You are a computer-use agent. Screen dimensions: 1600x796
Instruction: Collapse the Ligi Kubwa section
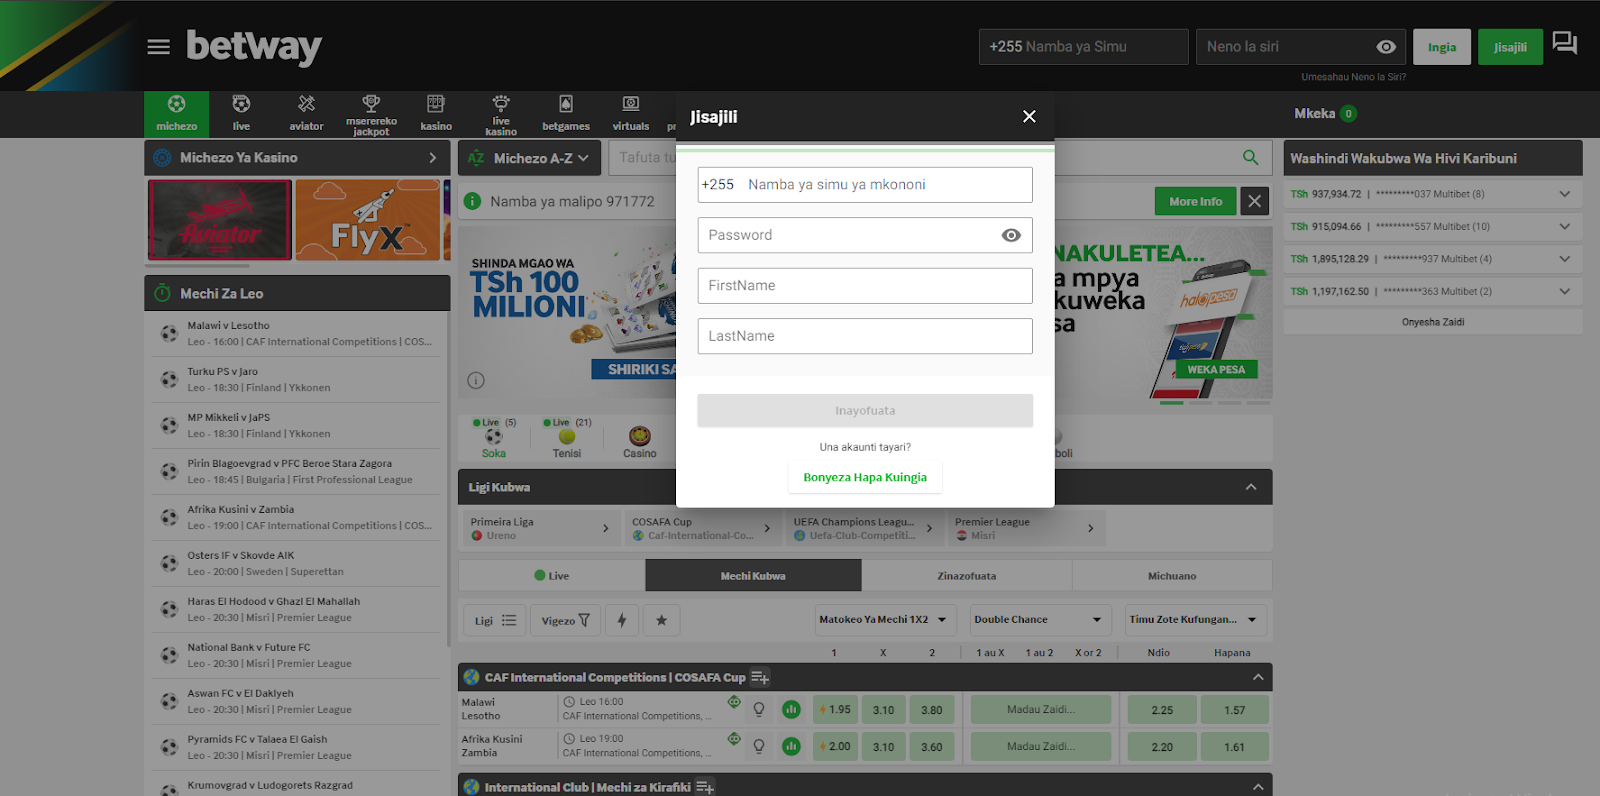click(x=1251, y=487)
